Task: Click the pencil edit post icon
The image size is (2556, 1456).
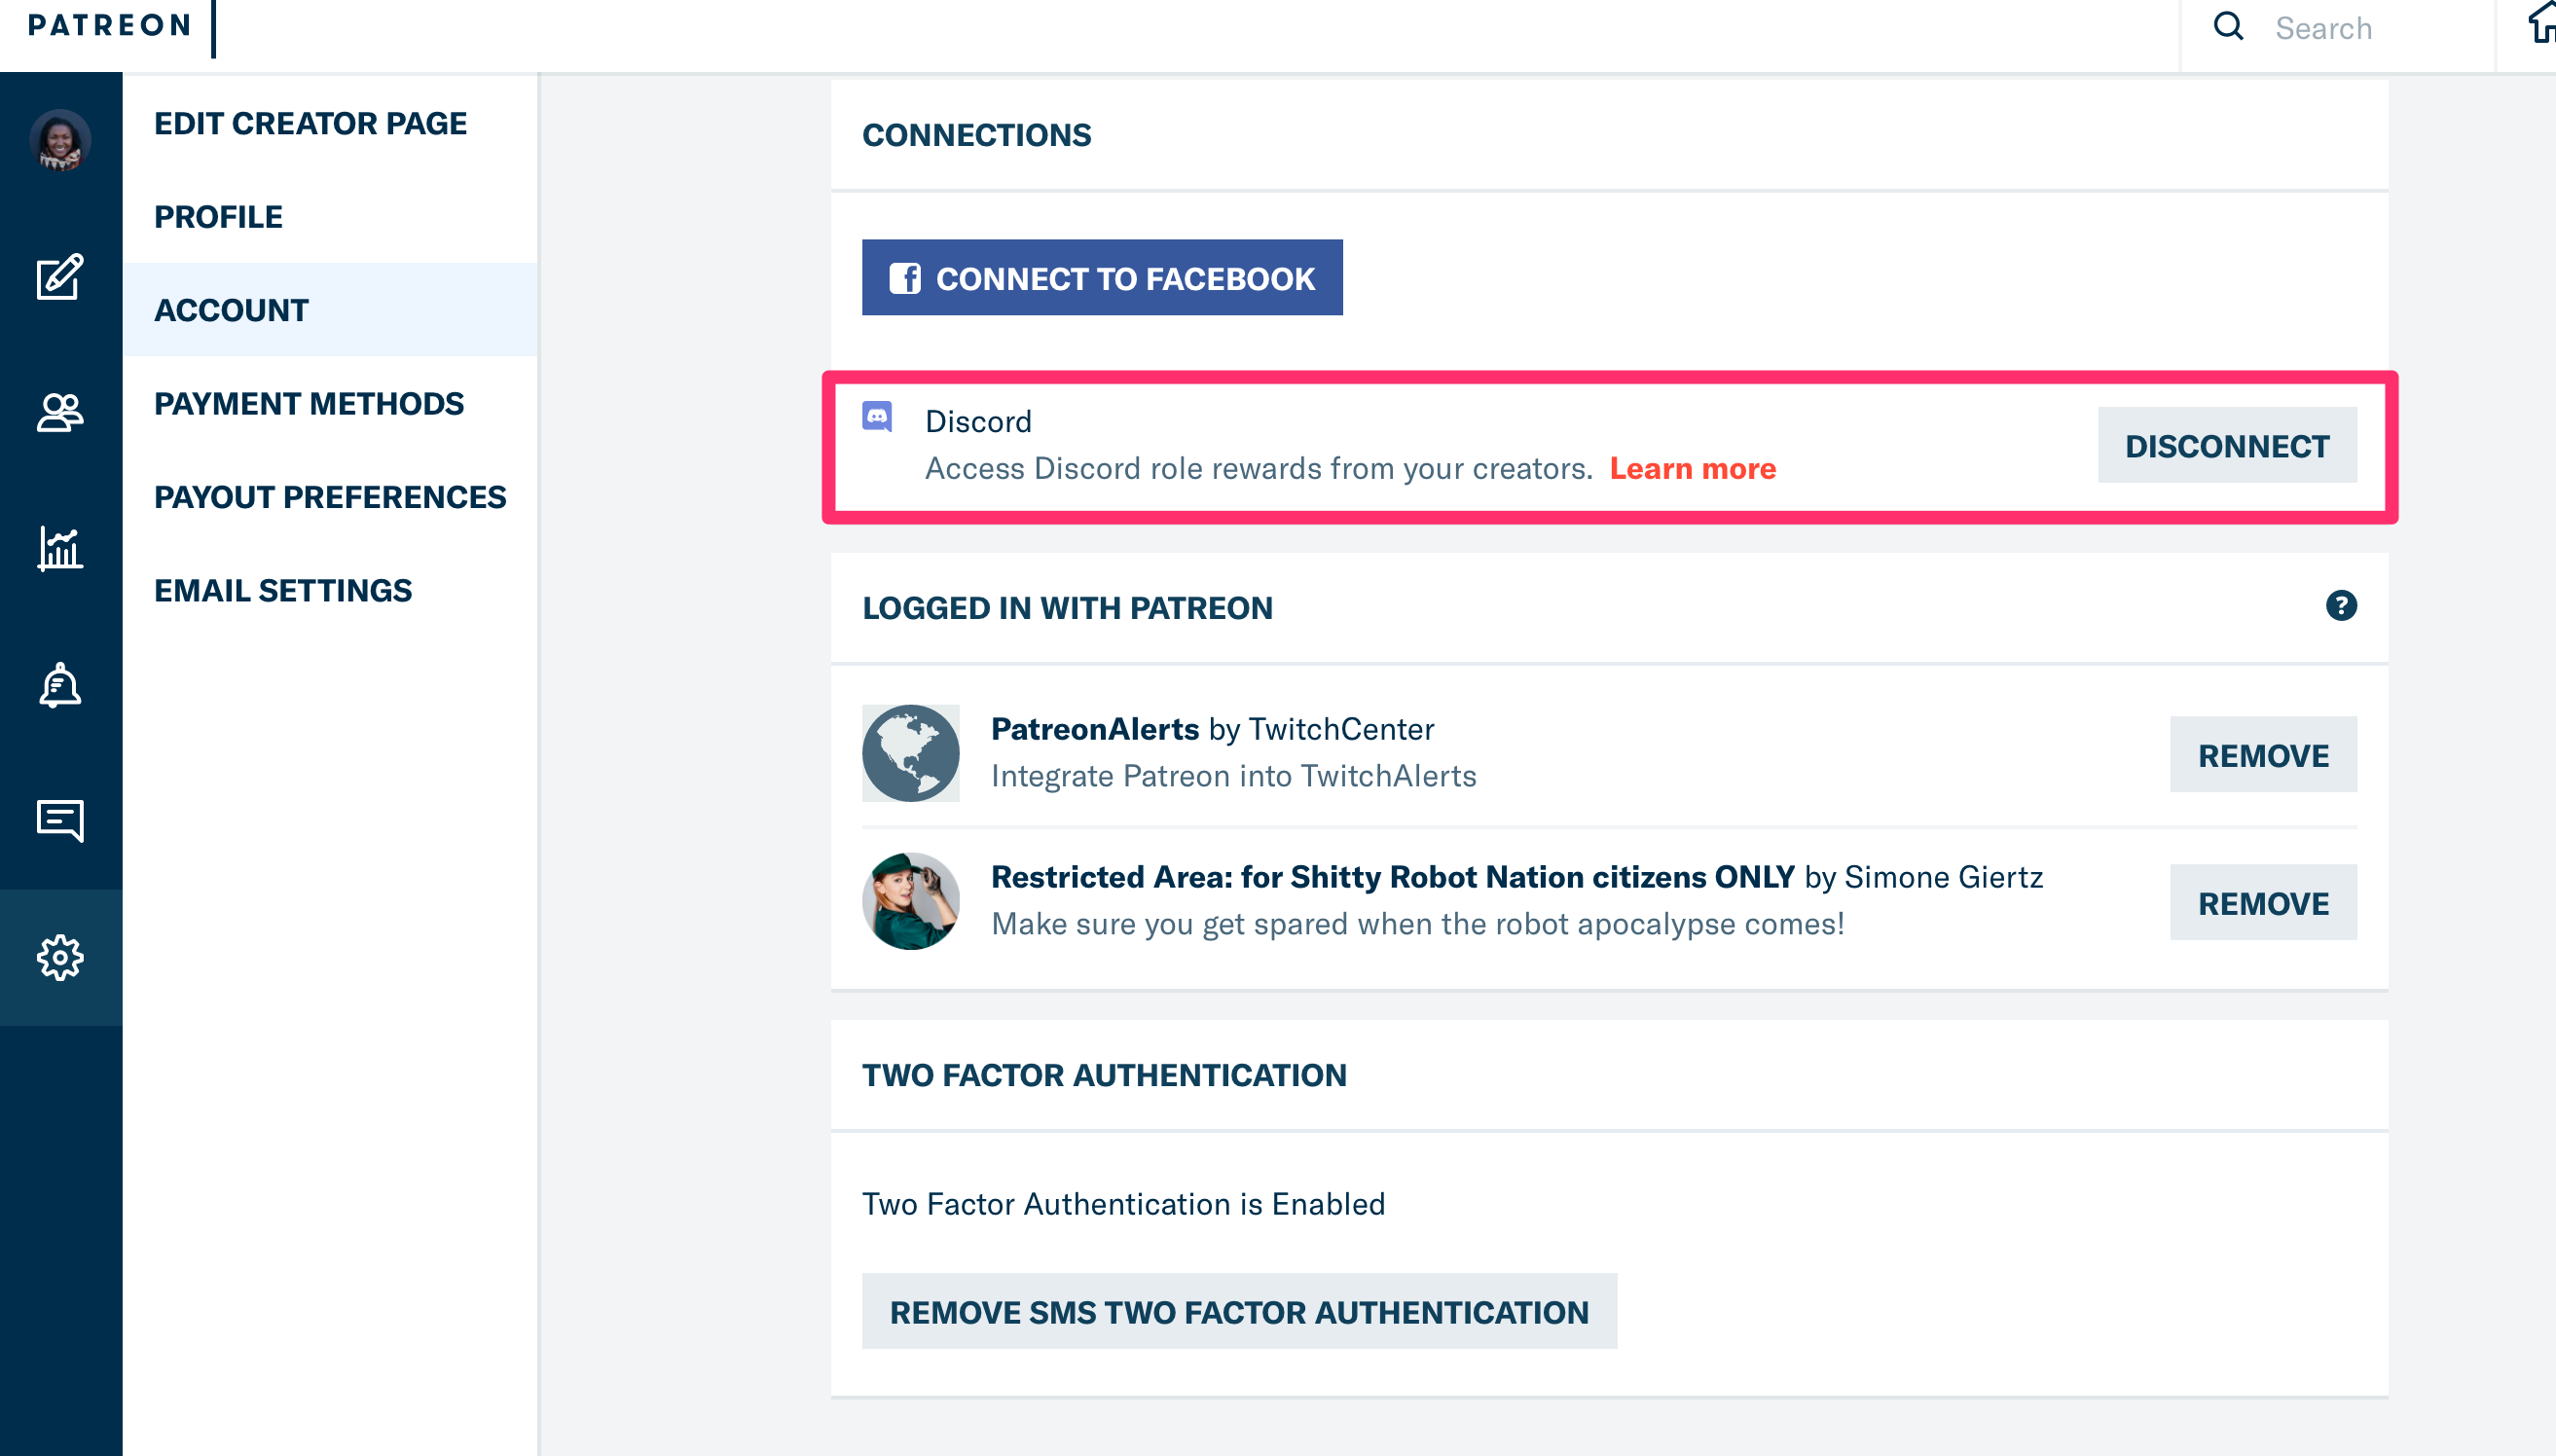Action: click(x=60, y=277)
